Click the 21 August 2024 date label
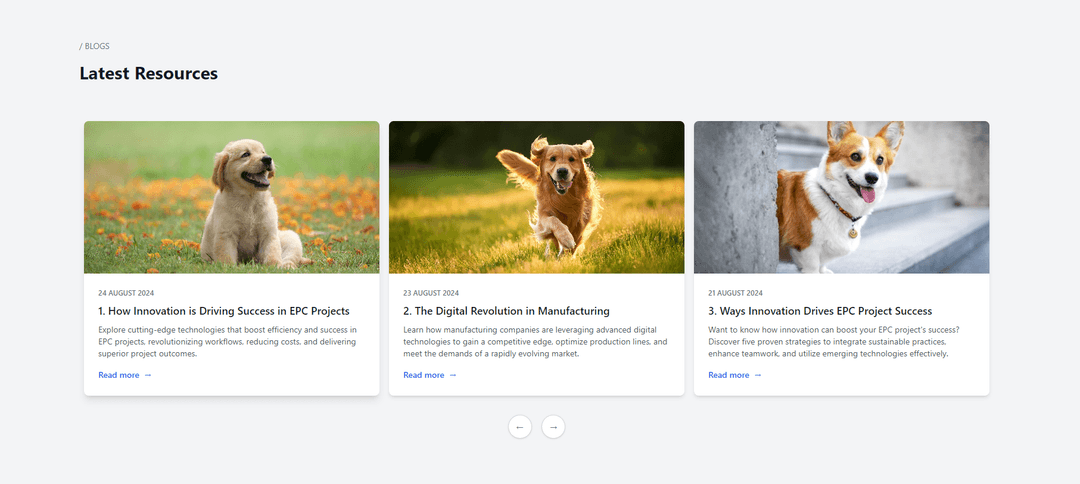 click(x=735, y=293)
